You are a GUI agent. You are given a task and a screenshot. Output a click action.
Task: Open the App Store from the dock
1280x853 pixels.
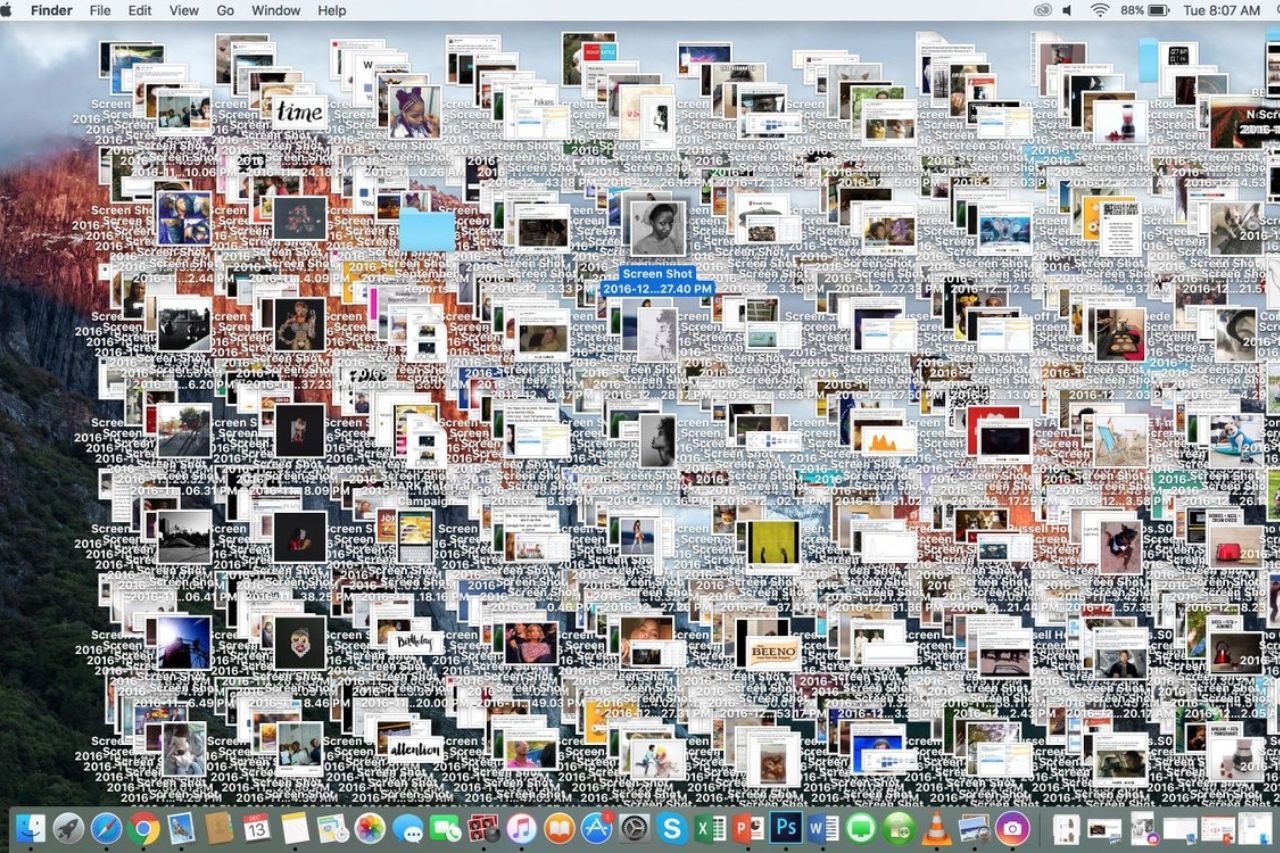(597, 828)
